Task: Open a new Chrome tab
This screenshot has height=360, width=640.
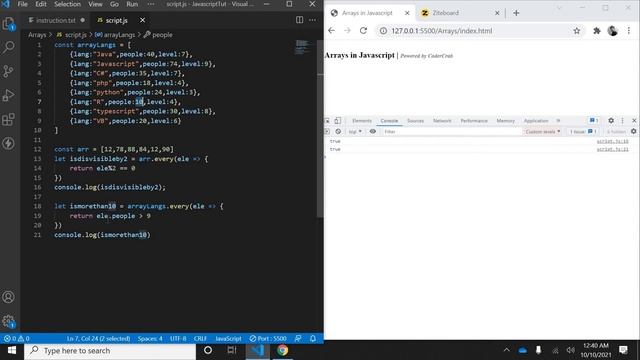Action: 516,13
